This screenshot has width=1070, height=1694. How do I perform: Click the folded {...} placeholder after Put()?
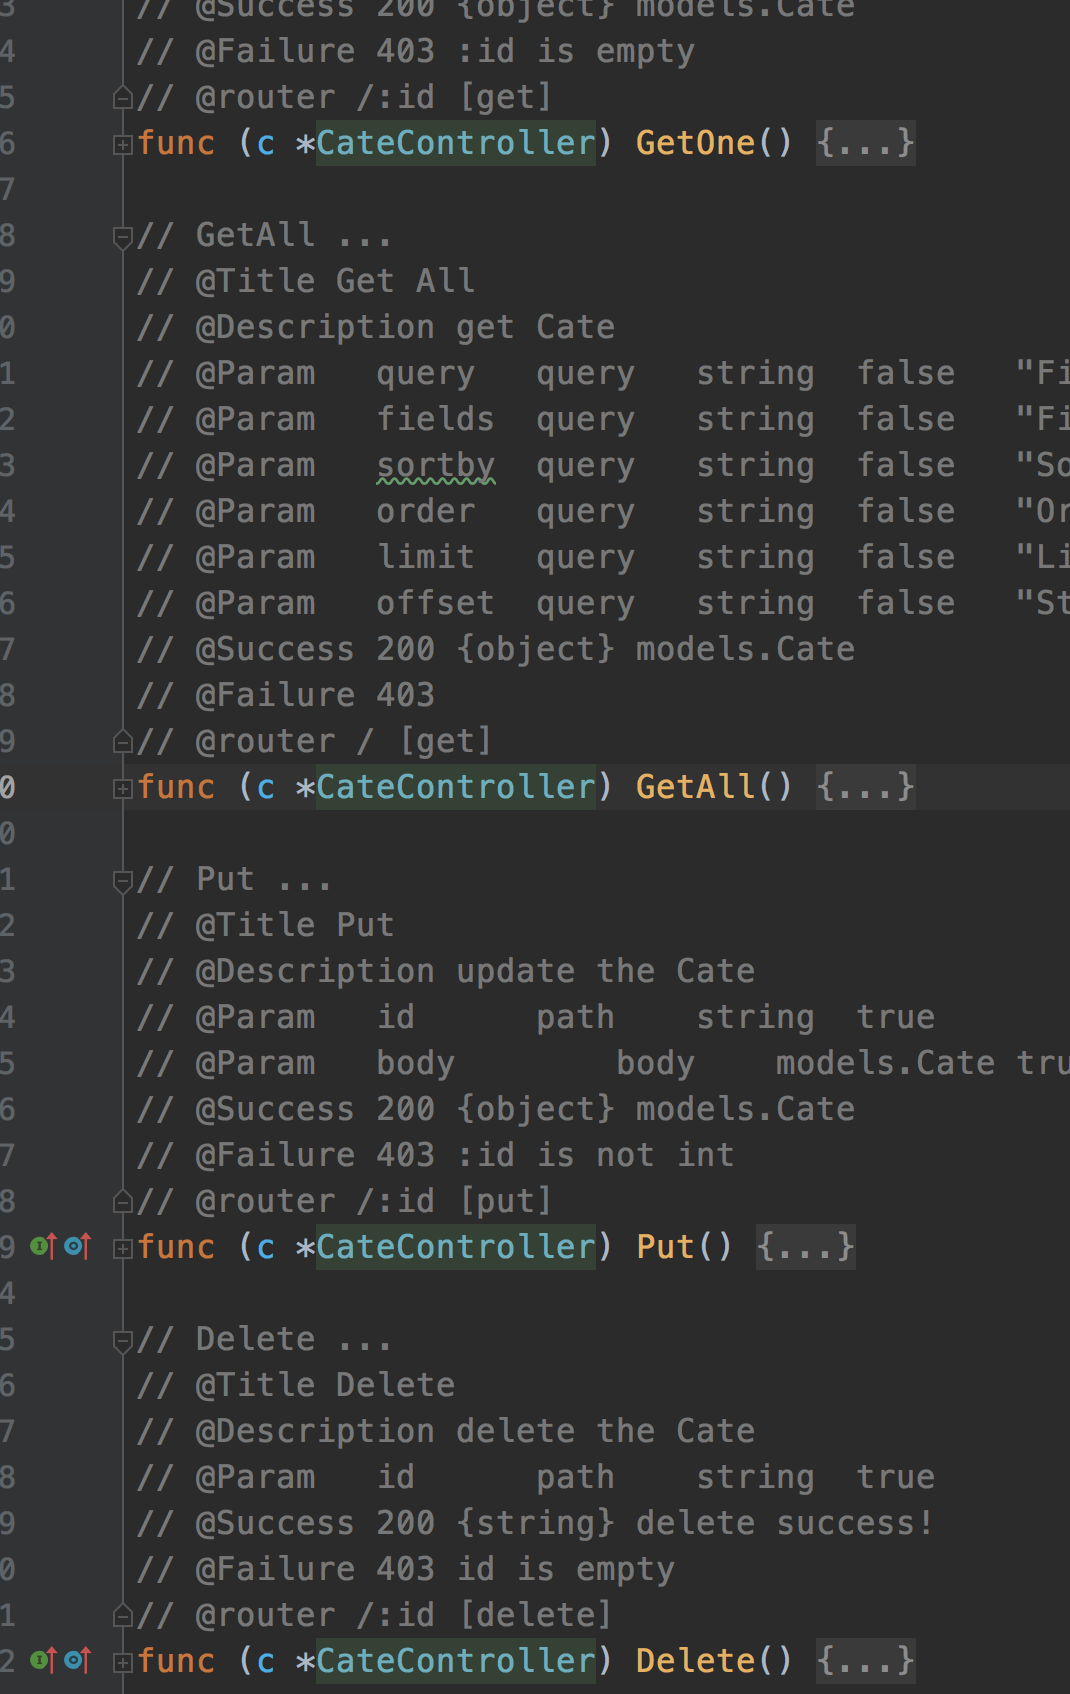click(x=805, y=1247)
